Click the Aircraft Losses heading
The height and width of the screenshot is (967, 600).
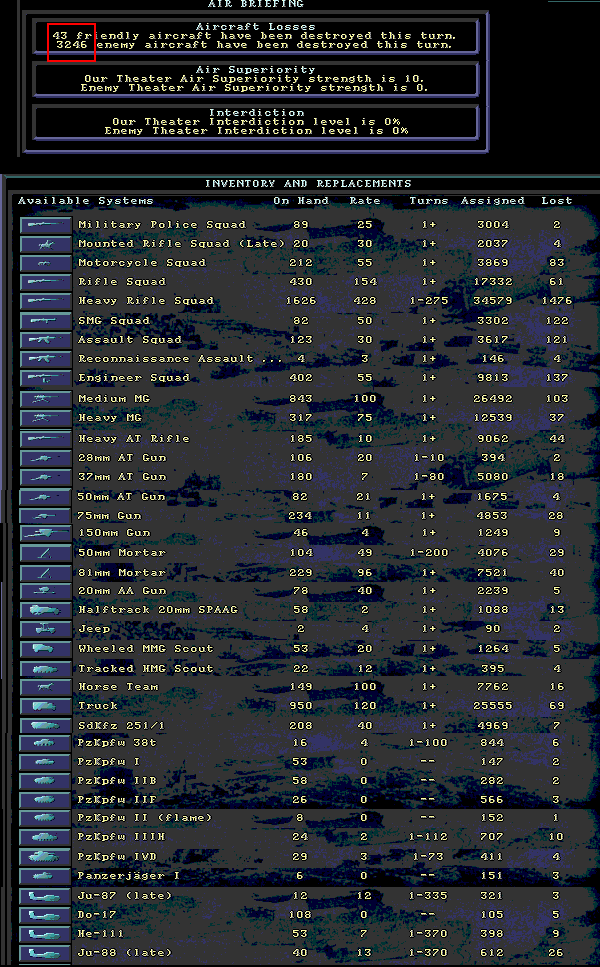[x=256, y=27]
